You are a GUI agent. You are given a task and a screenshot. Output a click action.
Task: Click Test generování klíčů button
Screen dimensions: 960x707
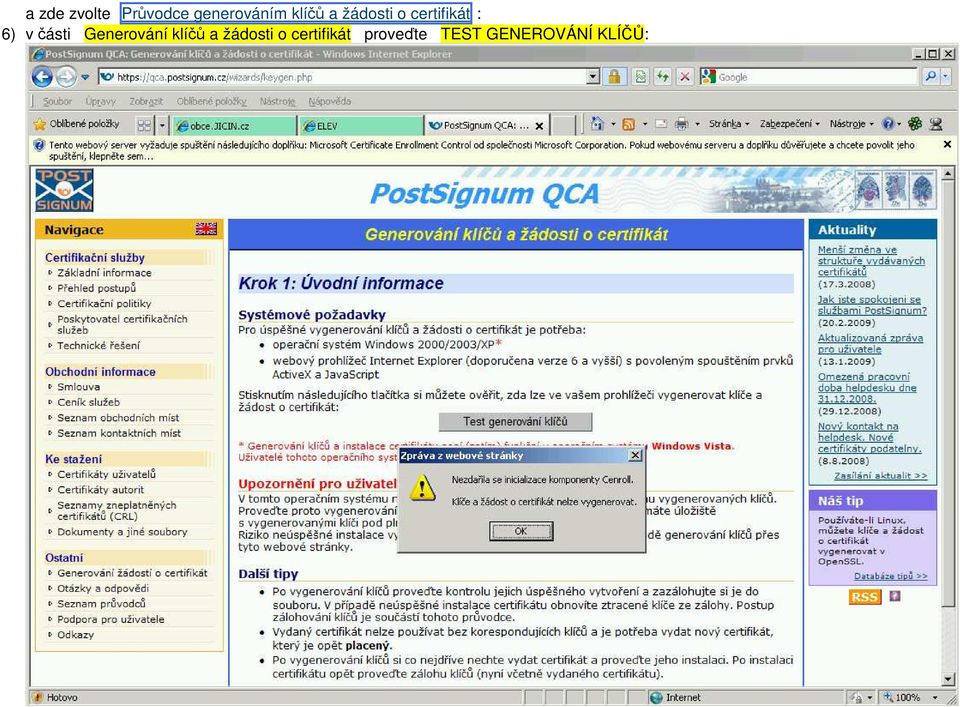516,422
